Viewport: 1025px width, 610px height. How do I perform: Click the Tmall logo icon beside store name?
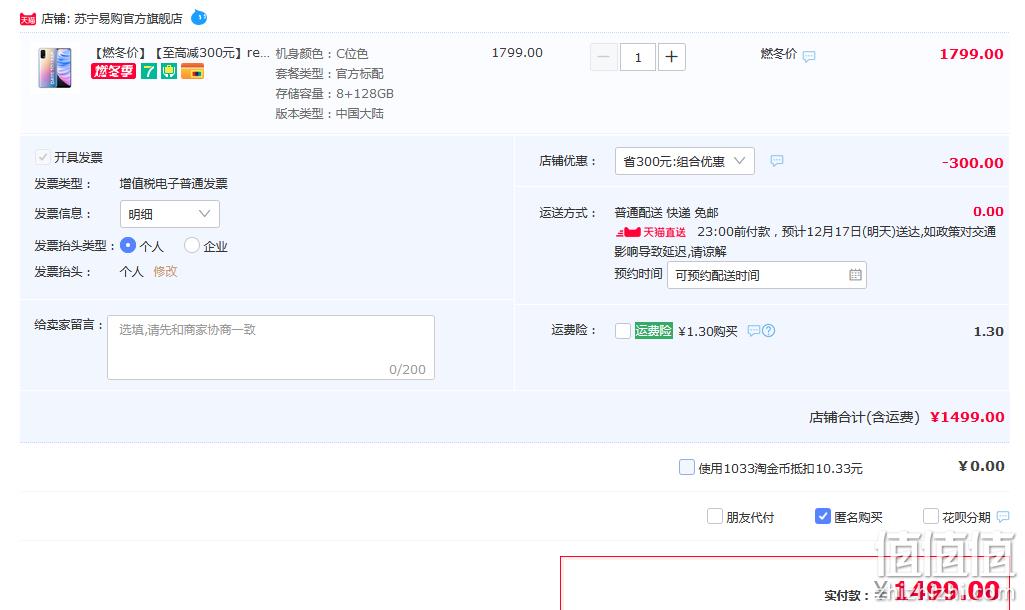coord(27,19)
